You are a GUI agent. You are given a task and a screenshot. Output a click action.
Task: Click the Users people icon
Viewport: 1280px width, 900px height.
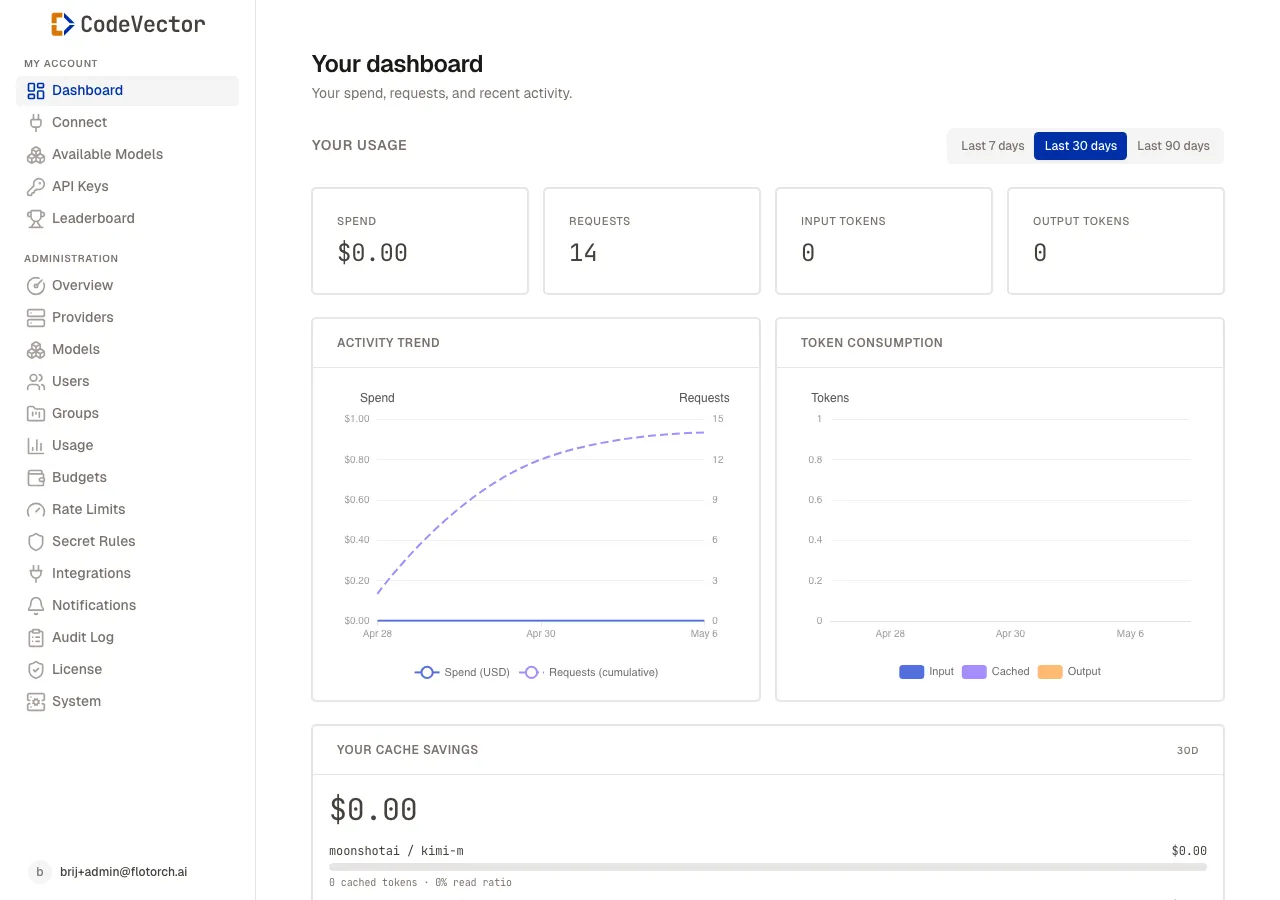[x=36, y=382]
